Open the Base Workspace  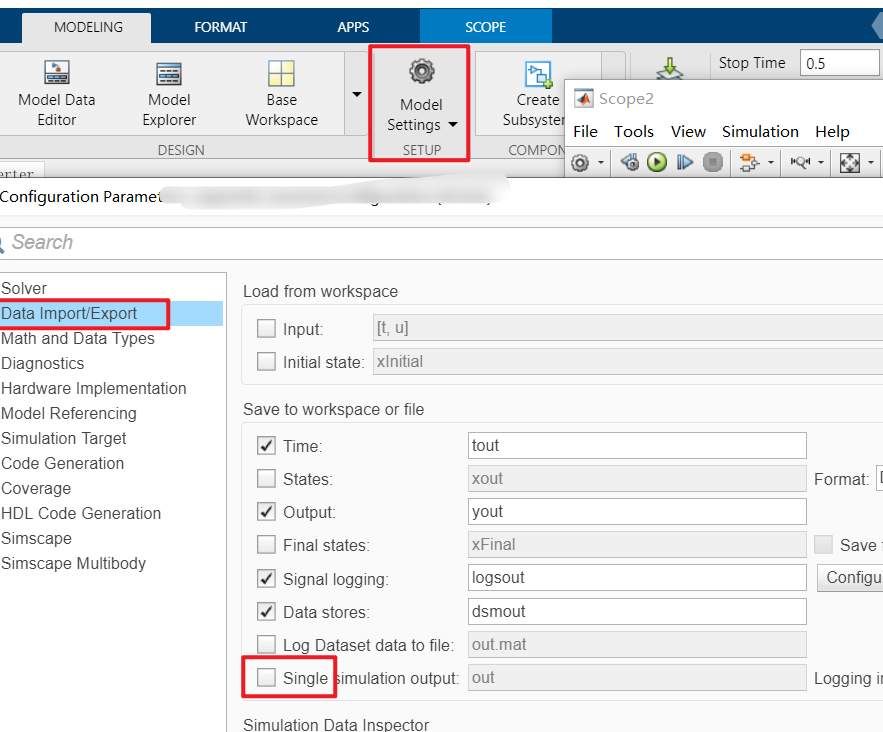[x=281, y=90]
